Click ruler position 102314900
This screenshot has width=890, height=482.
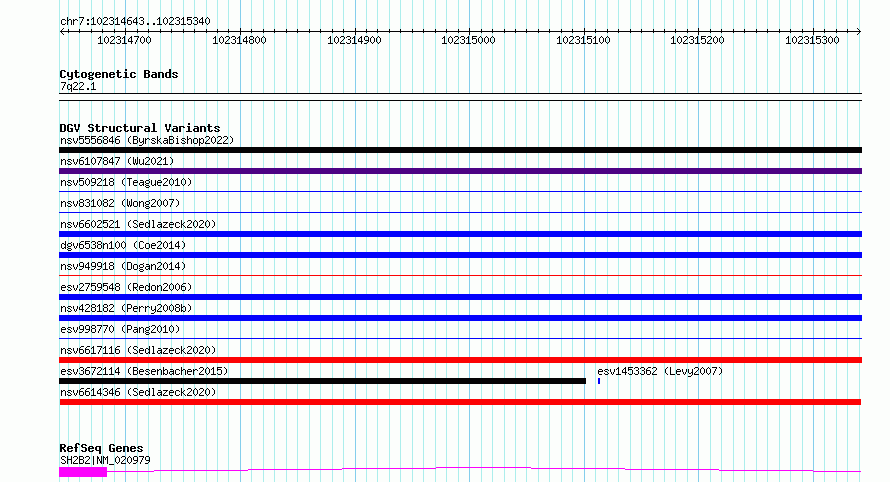pyautogui.click(x=354, y=40)
